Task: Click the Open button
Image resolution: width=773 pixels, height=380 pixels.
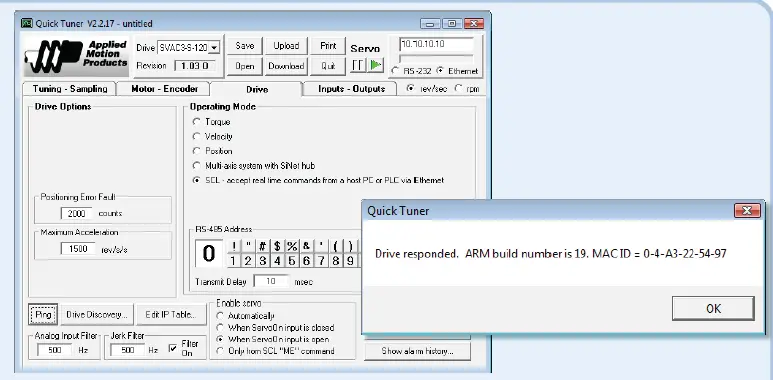Action: coord(245,66)
